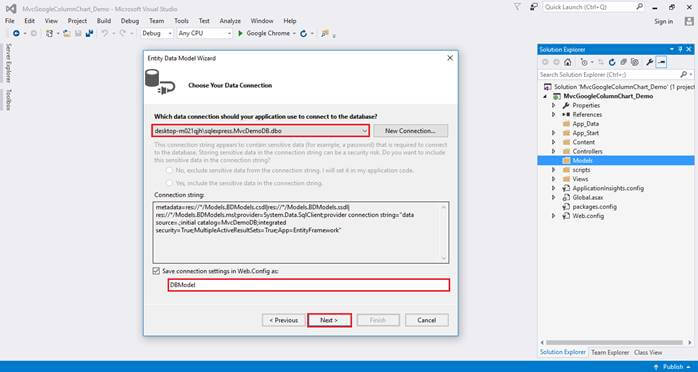Click the Show All Files icon
This screenshot has height=372, width=698.
tap(635, 63)
